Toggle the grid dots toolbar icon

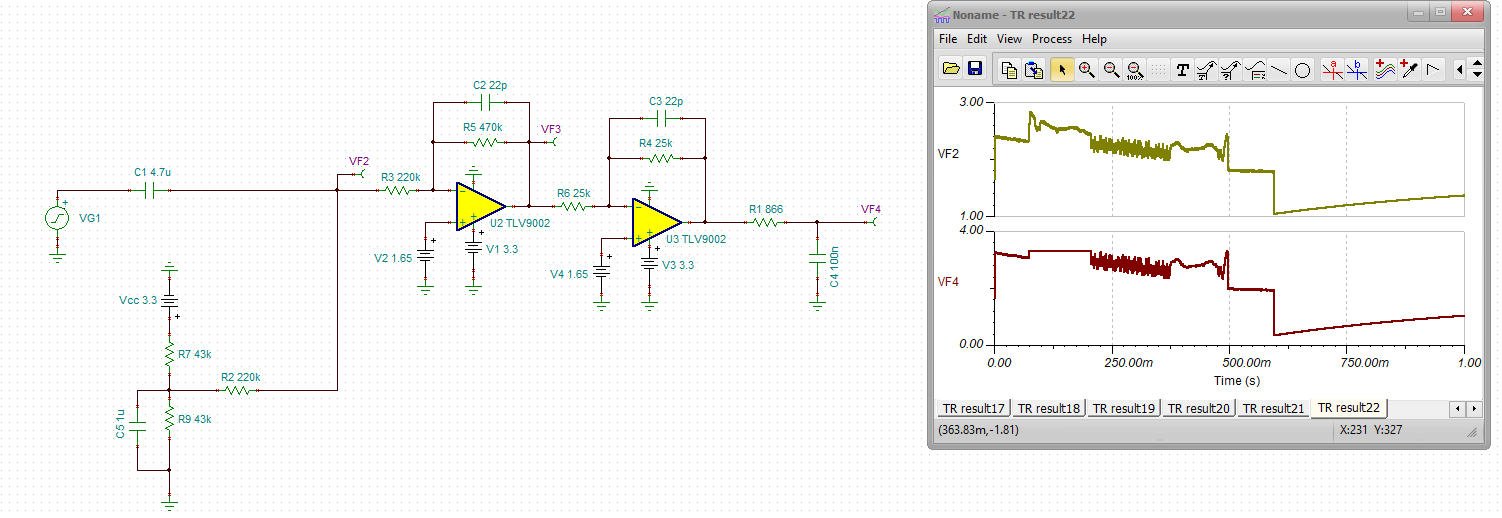coord(1159,69)
